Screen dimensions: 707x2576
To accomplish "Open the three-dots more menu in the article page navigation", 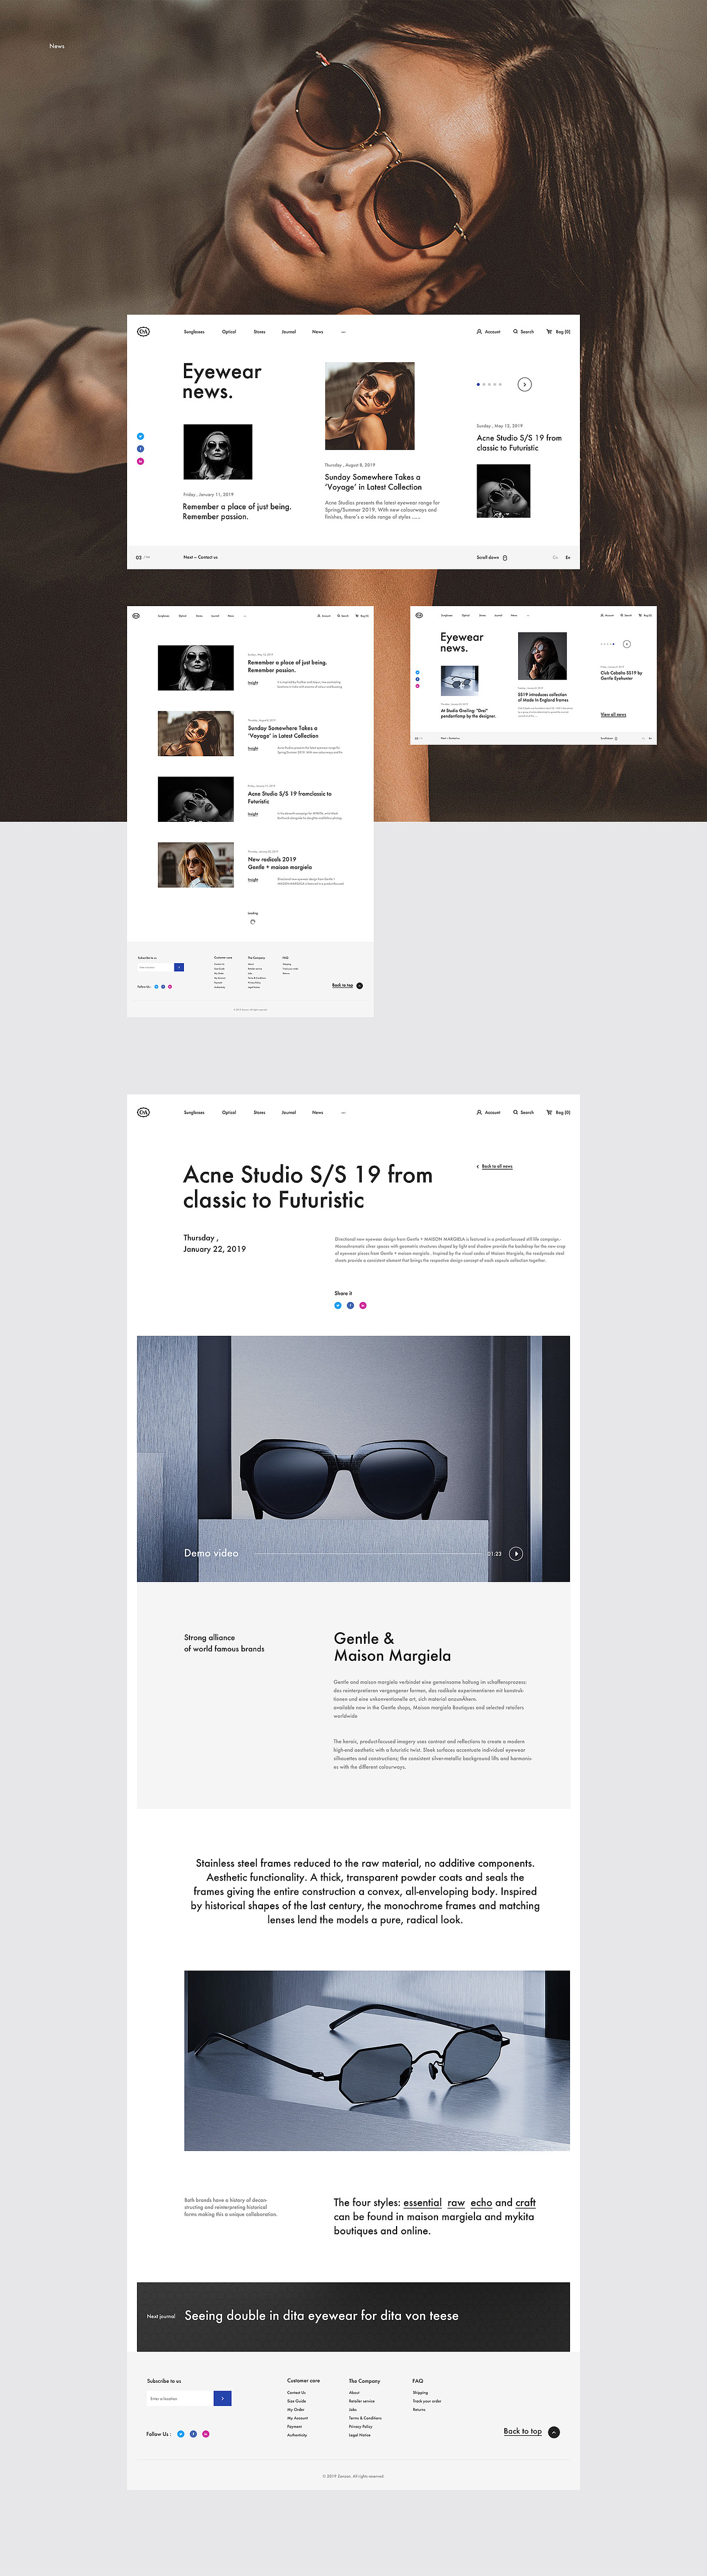I will [x=343, y=1112].
